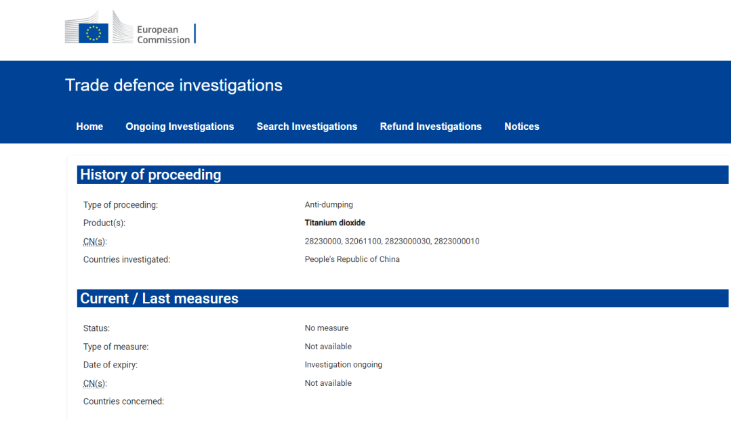
Task: Select the History of proceeding heading
Action: coord(151,175)
